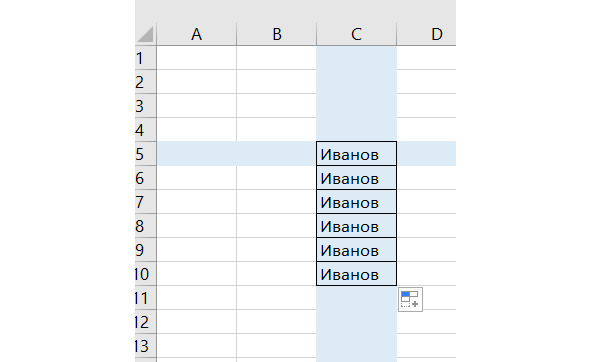Viewport: 591px width, 362px height.
Task: Click empty cell A12
Action: pyautogui.click(x=196, y=322)
